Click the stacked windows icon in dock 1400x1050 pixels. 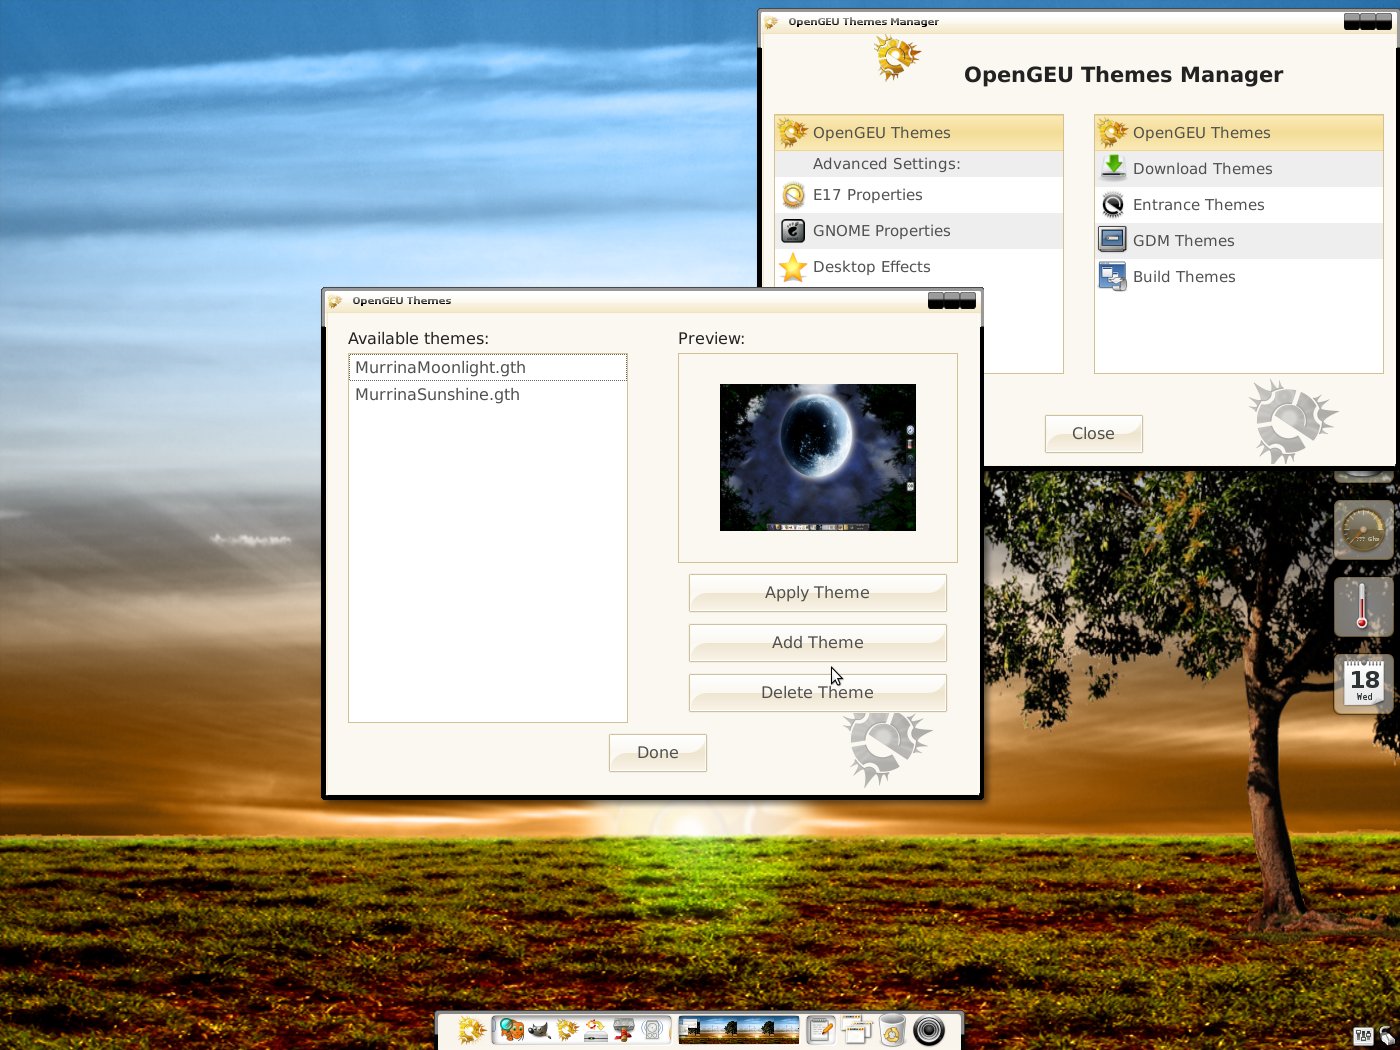pos(857,1030)
